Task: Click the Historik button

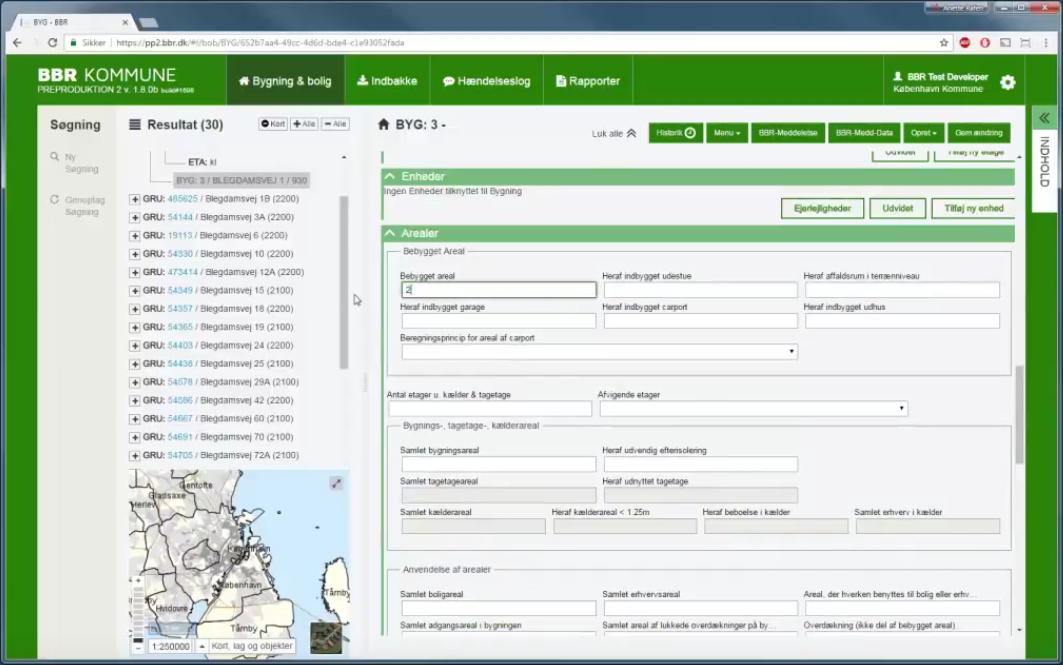Action: point(675,133)
